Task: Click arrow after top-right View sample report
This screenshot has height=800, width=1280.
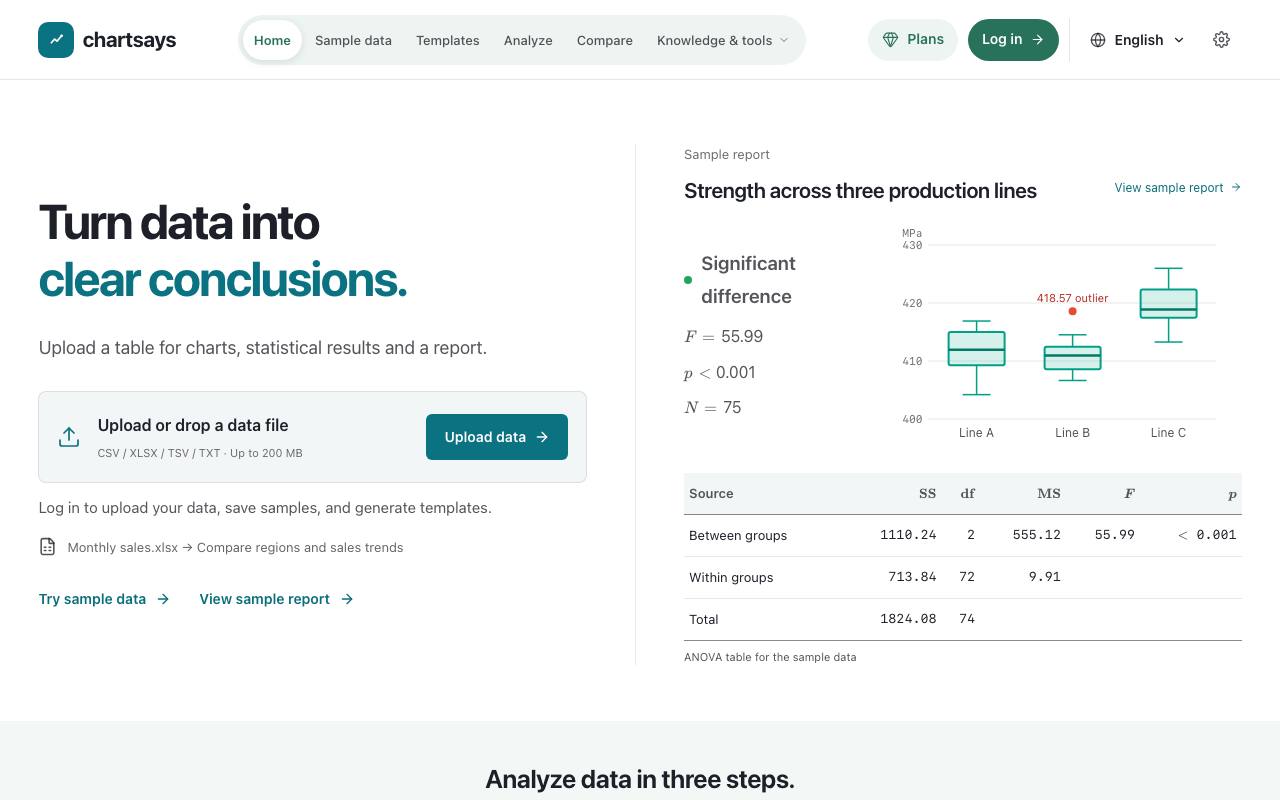Action: click(1236, 187)
